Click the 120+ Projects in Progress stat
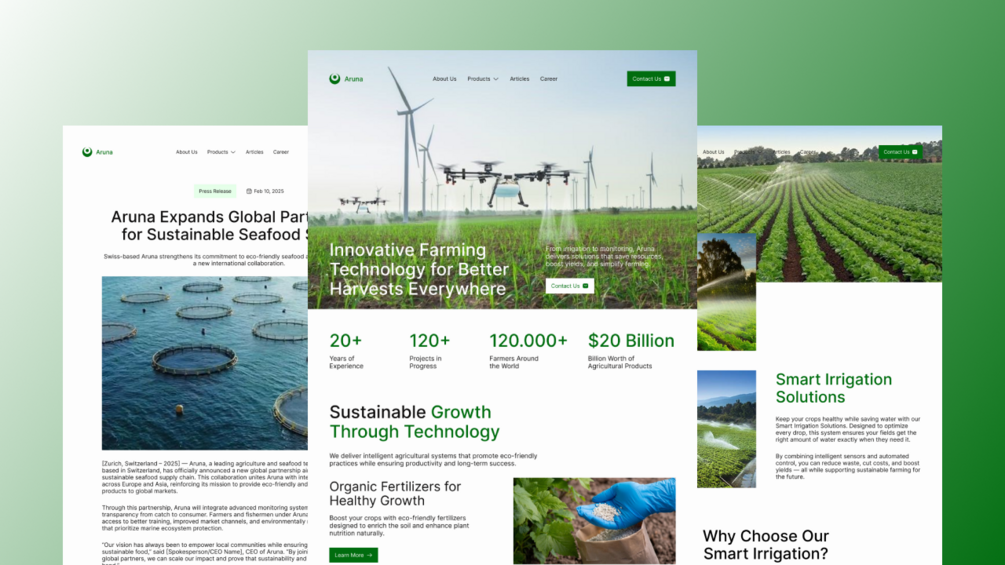The height and width of the screenshot is (565, 1005). pos(429,350)
